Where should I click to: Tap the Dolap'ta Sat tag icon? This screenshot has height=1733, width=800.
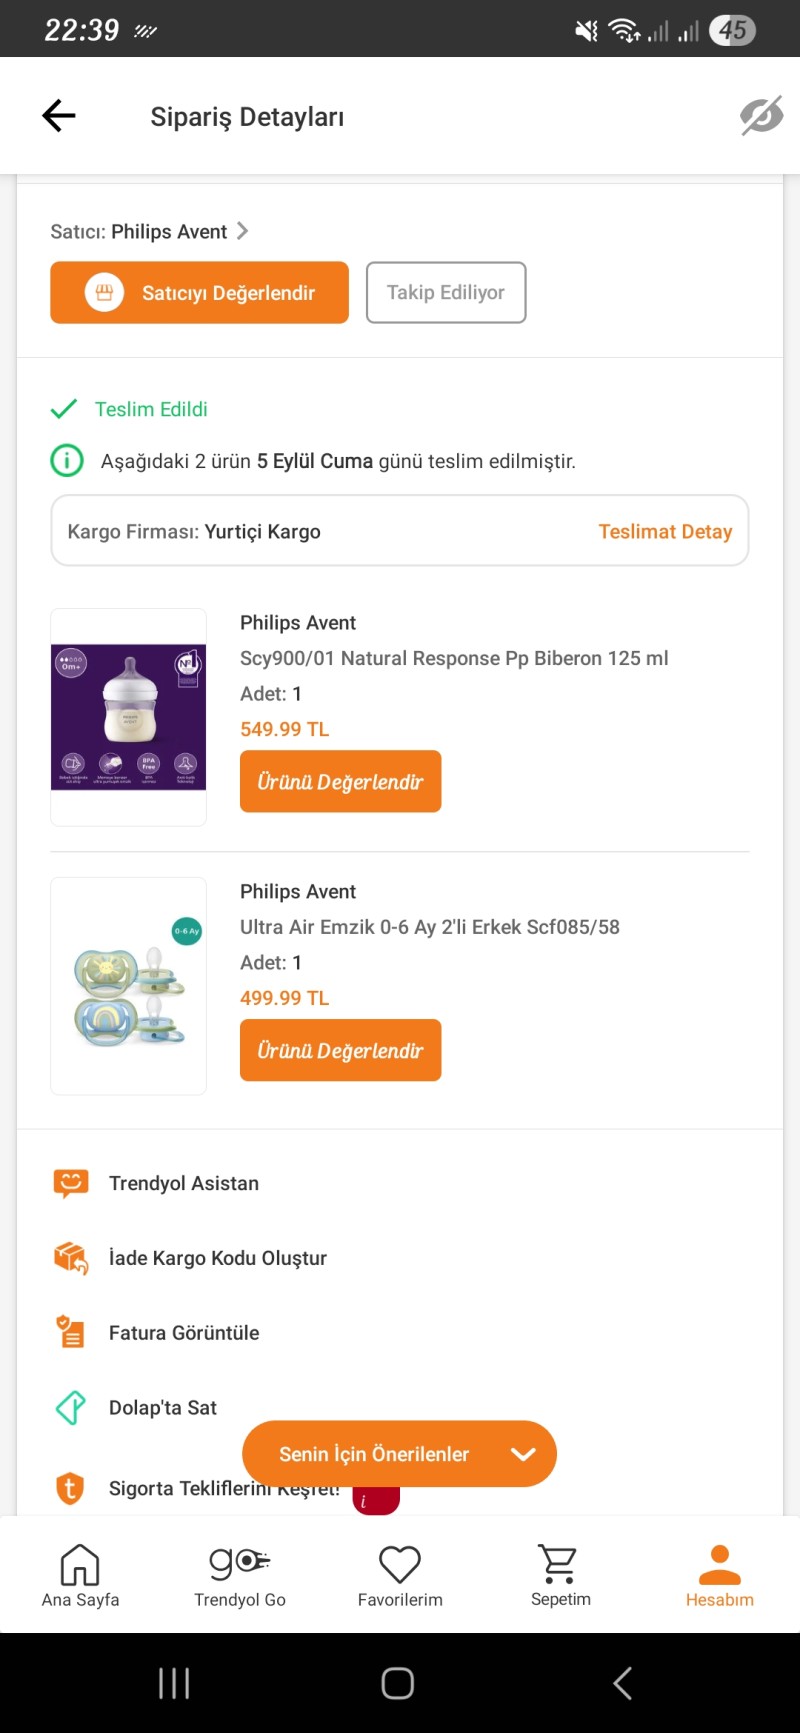[71, 1407]
